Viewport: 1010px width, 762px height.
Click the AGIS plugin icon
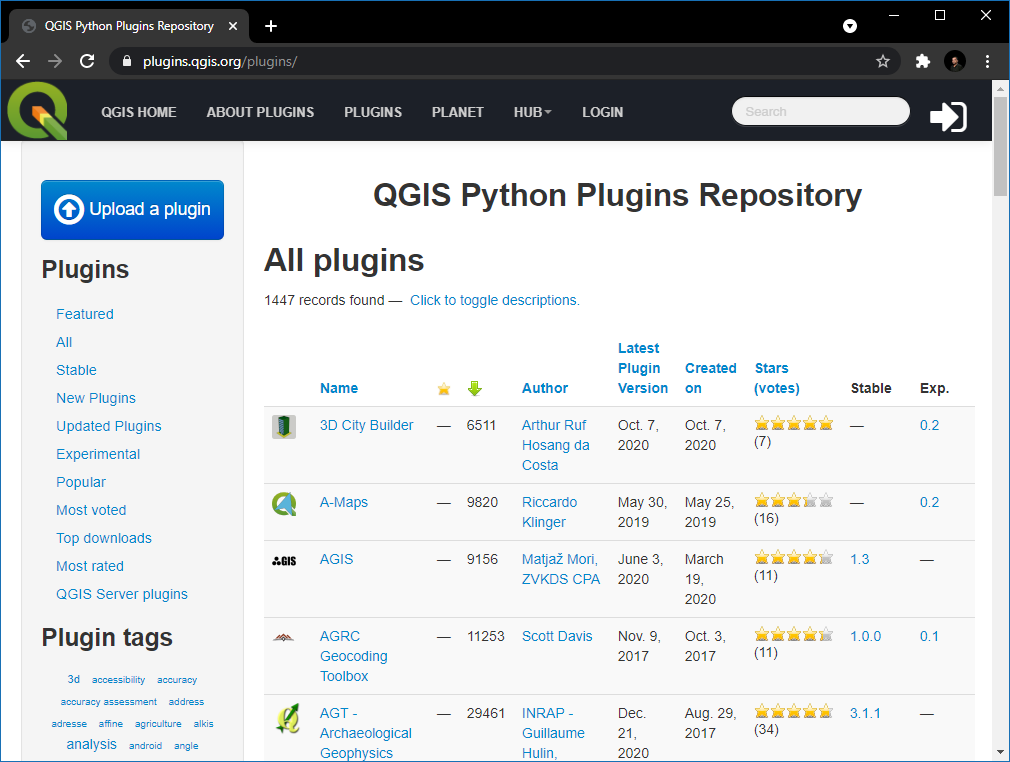284,561
